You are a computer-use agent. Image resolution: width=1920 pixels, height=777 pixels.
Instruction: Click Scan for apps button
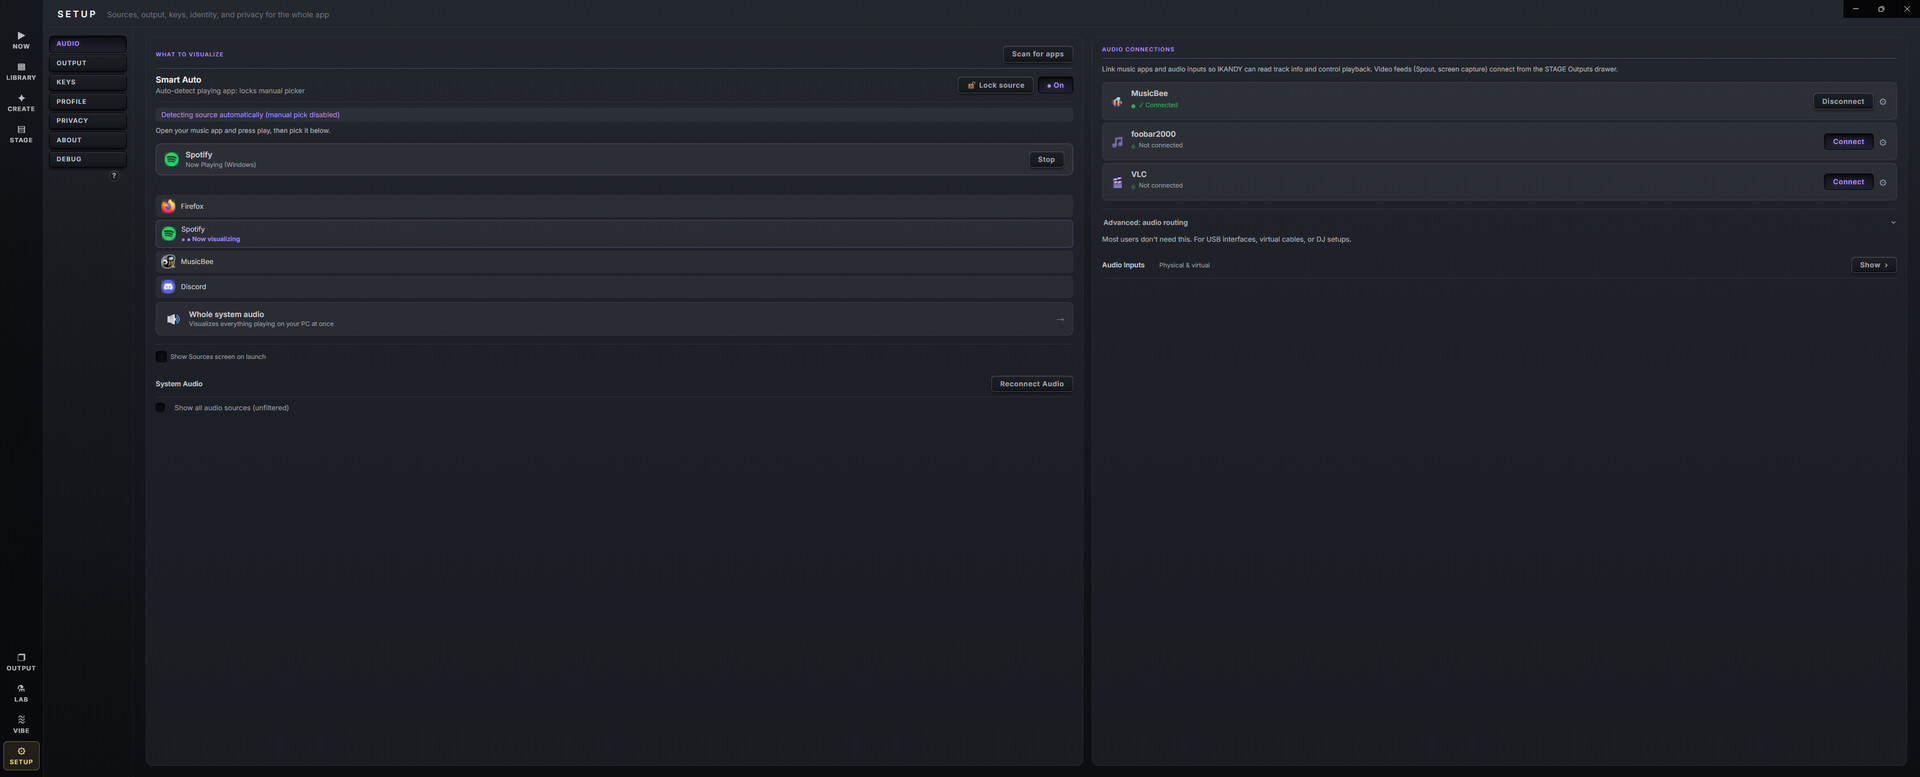(1038, 54)
